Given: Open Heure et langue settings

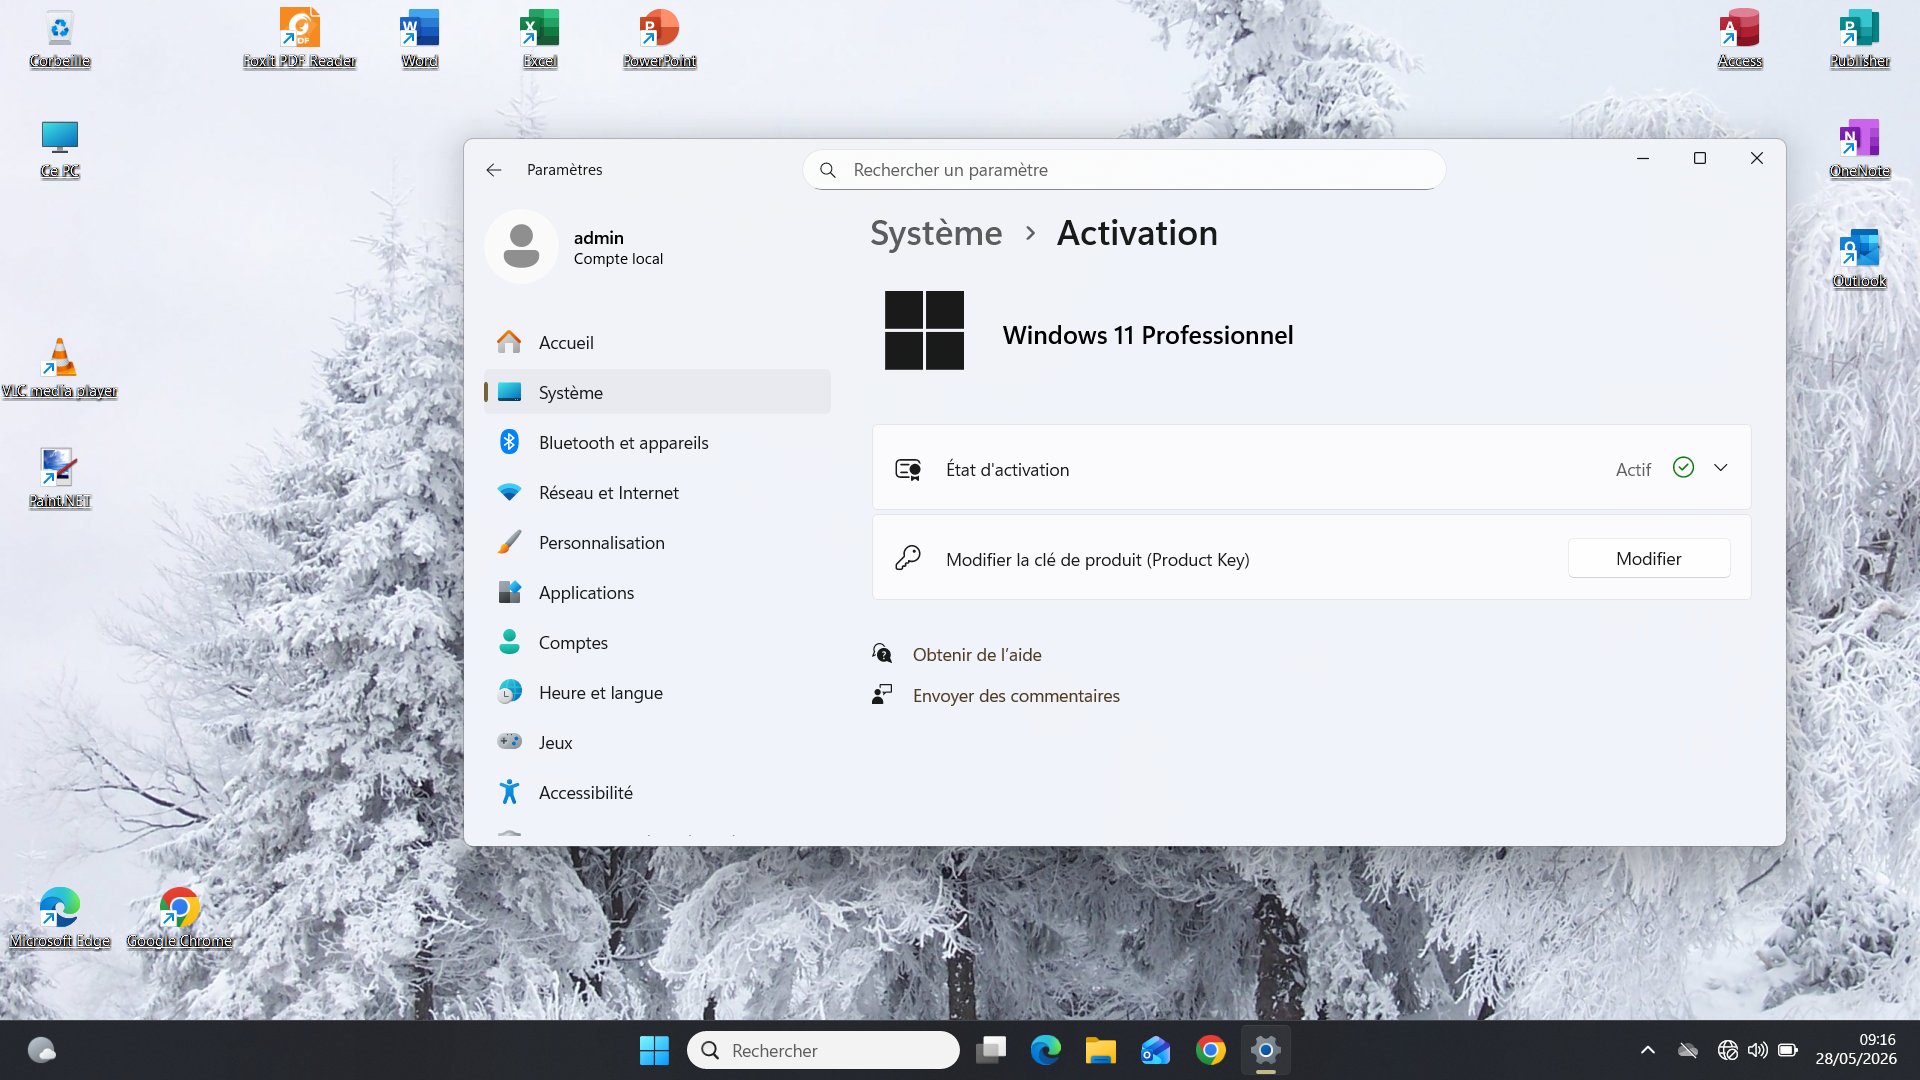Looking at the screenshot, I should (x=657, y=692).
